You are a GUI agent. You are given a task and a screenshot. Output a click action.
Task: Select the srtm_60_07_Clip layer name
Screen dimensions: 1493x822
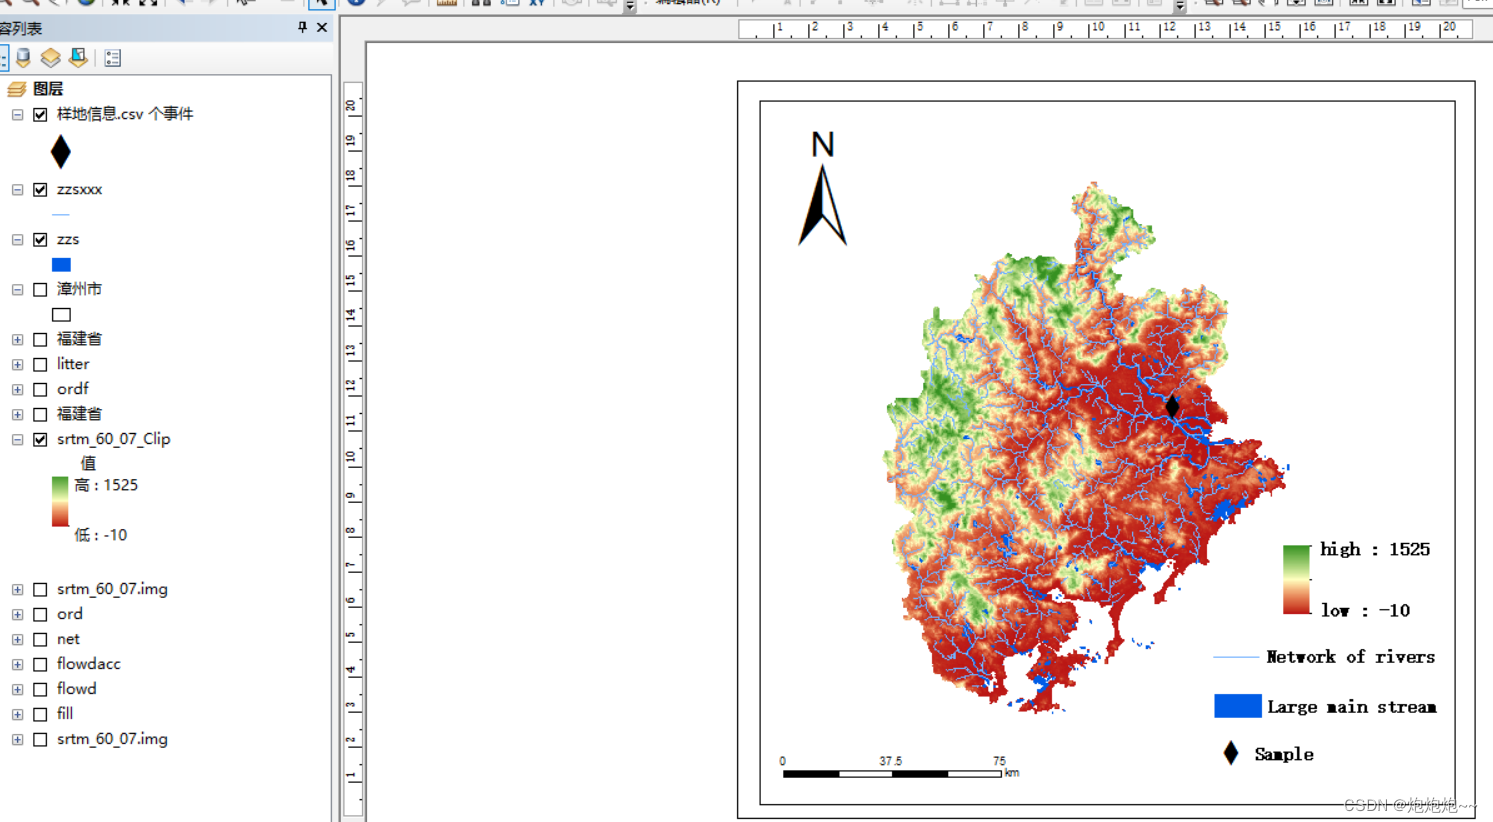click(113, 439)
